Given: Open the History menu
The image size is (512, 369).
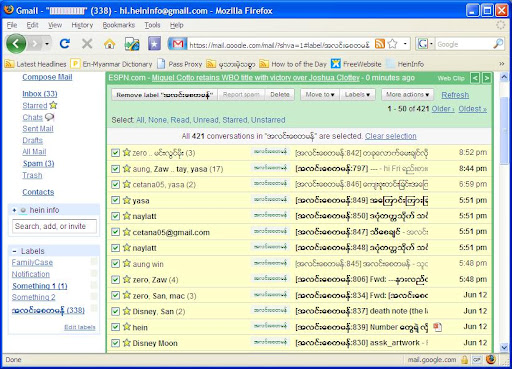Looking at the screenshot, I should pyautogui.click(x=82, y=25).
